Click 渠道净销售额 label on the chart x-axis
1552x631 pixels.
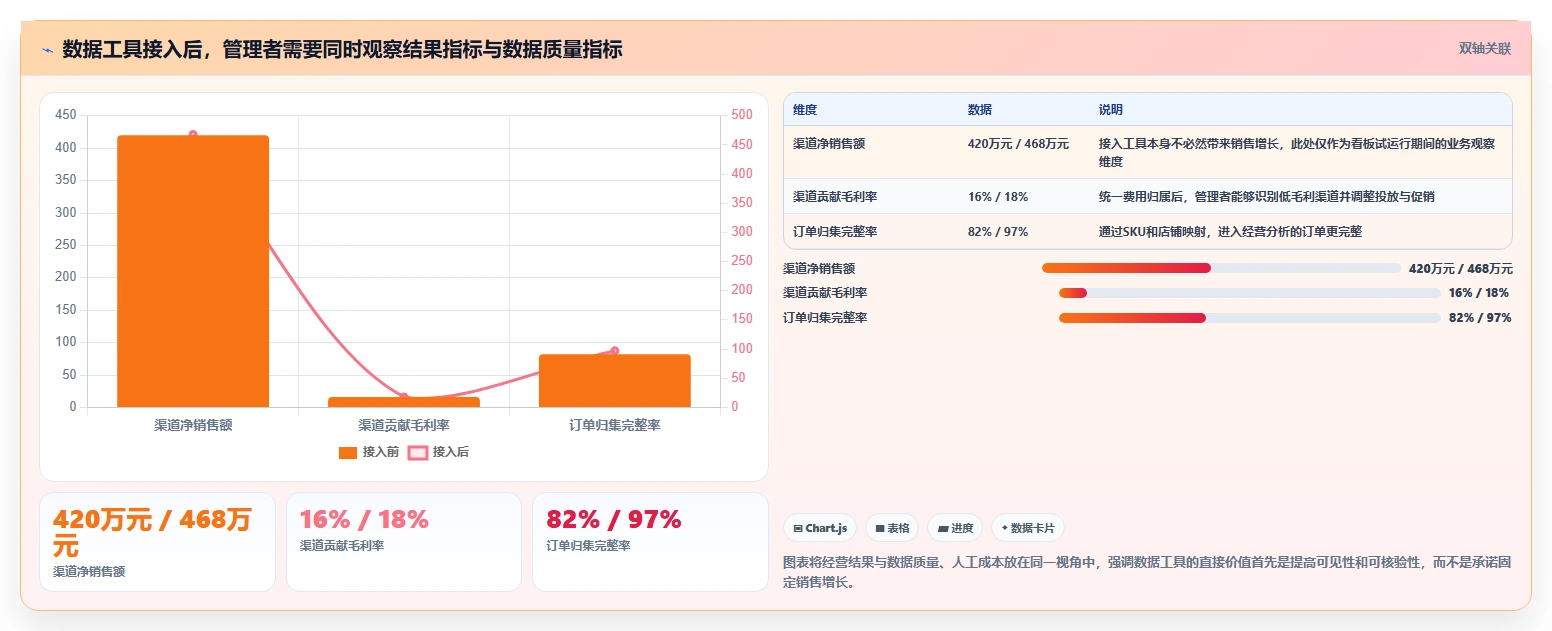coord(193,425)
